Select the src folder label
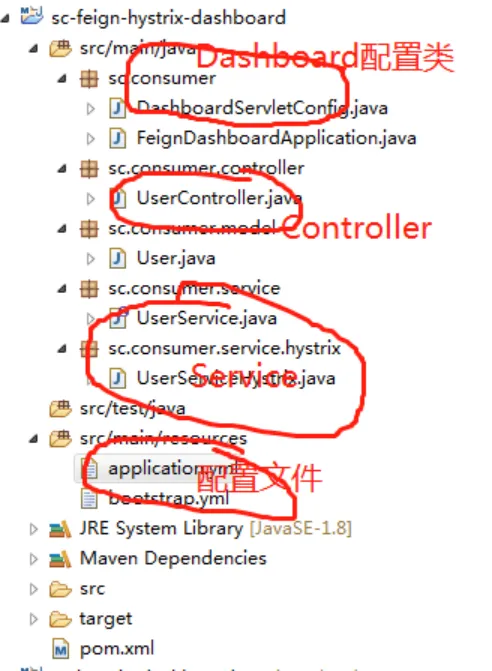 click(x=92, y=589)
